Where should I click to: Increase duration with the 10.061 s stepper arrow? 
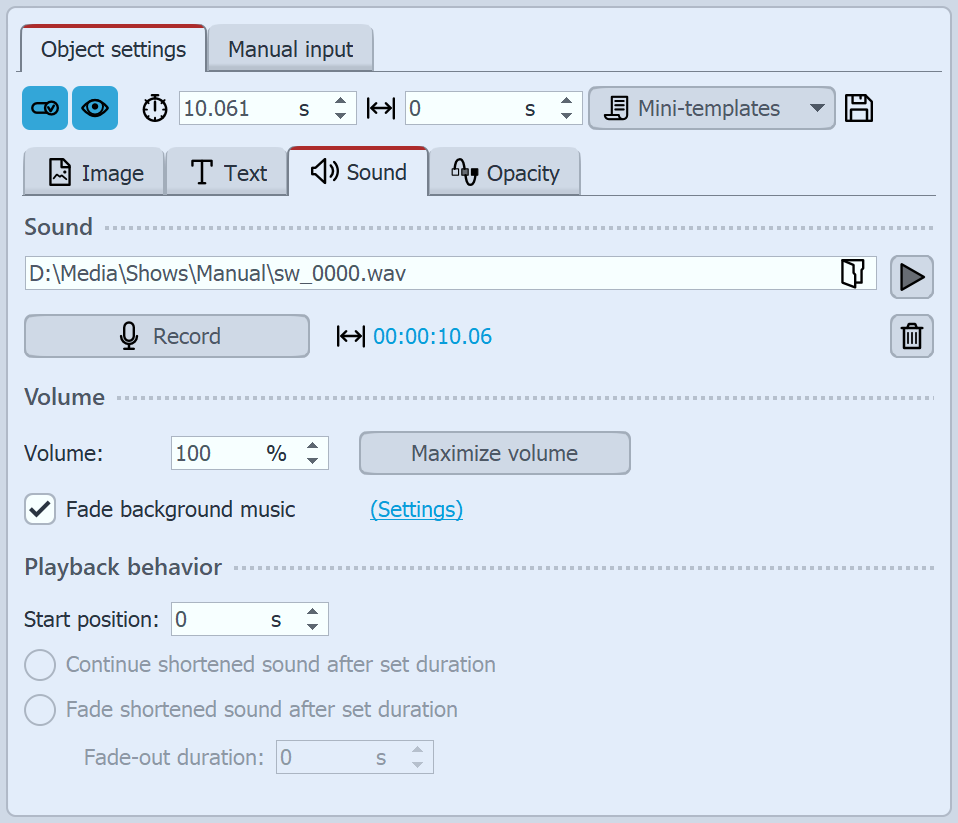click(340, 101)
